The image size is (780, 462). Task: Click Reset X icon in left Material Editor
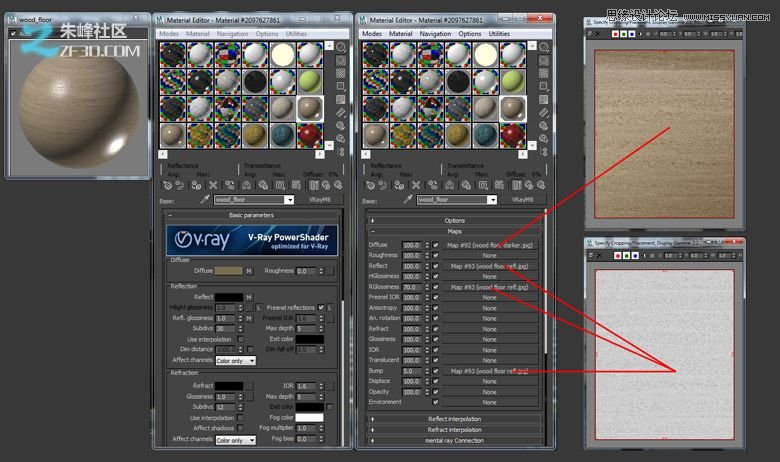(213, 185)
